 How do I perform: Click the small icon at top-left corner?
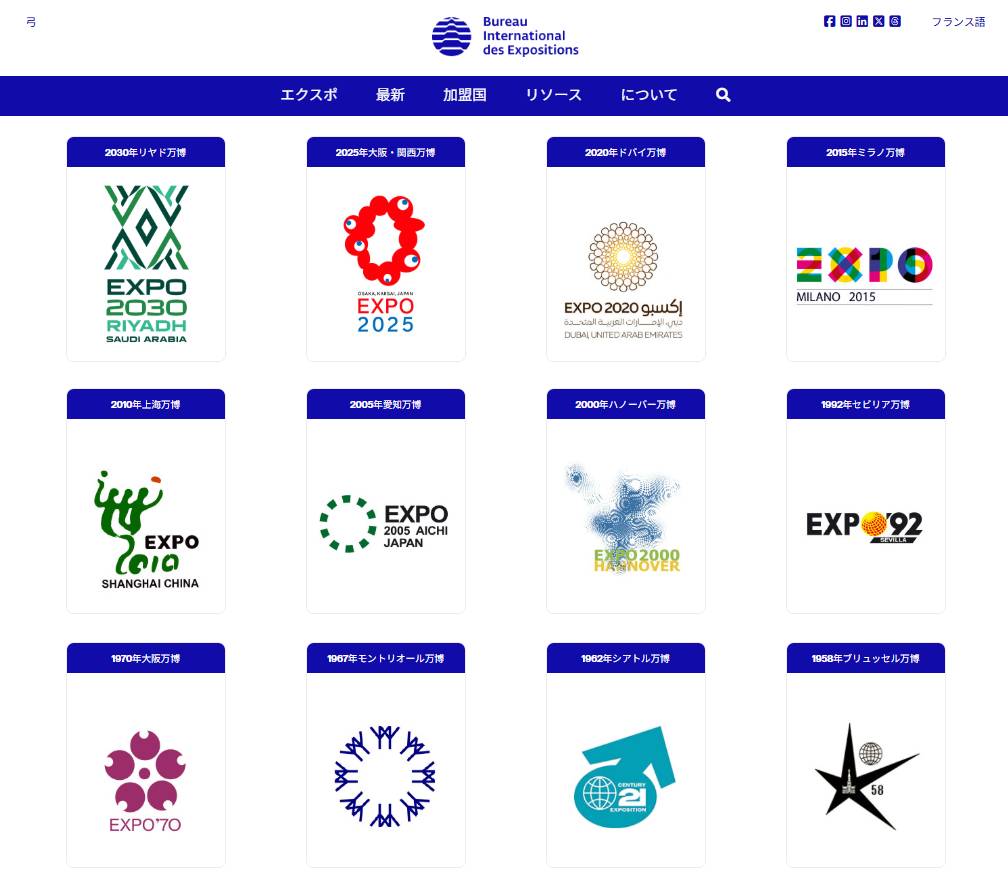[x=31, y=22]
